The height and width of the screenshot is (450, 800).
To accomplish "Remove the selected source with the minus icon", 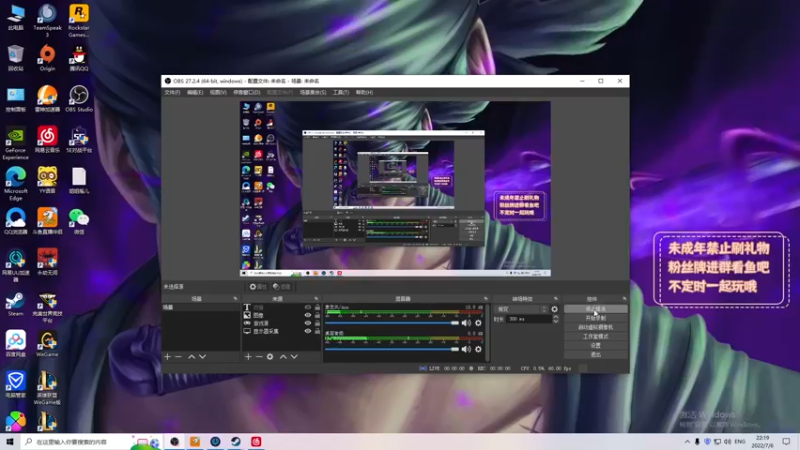I will click(x=259, y=357).
